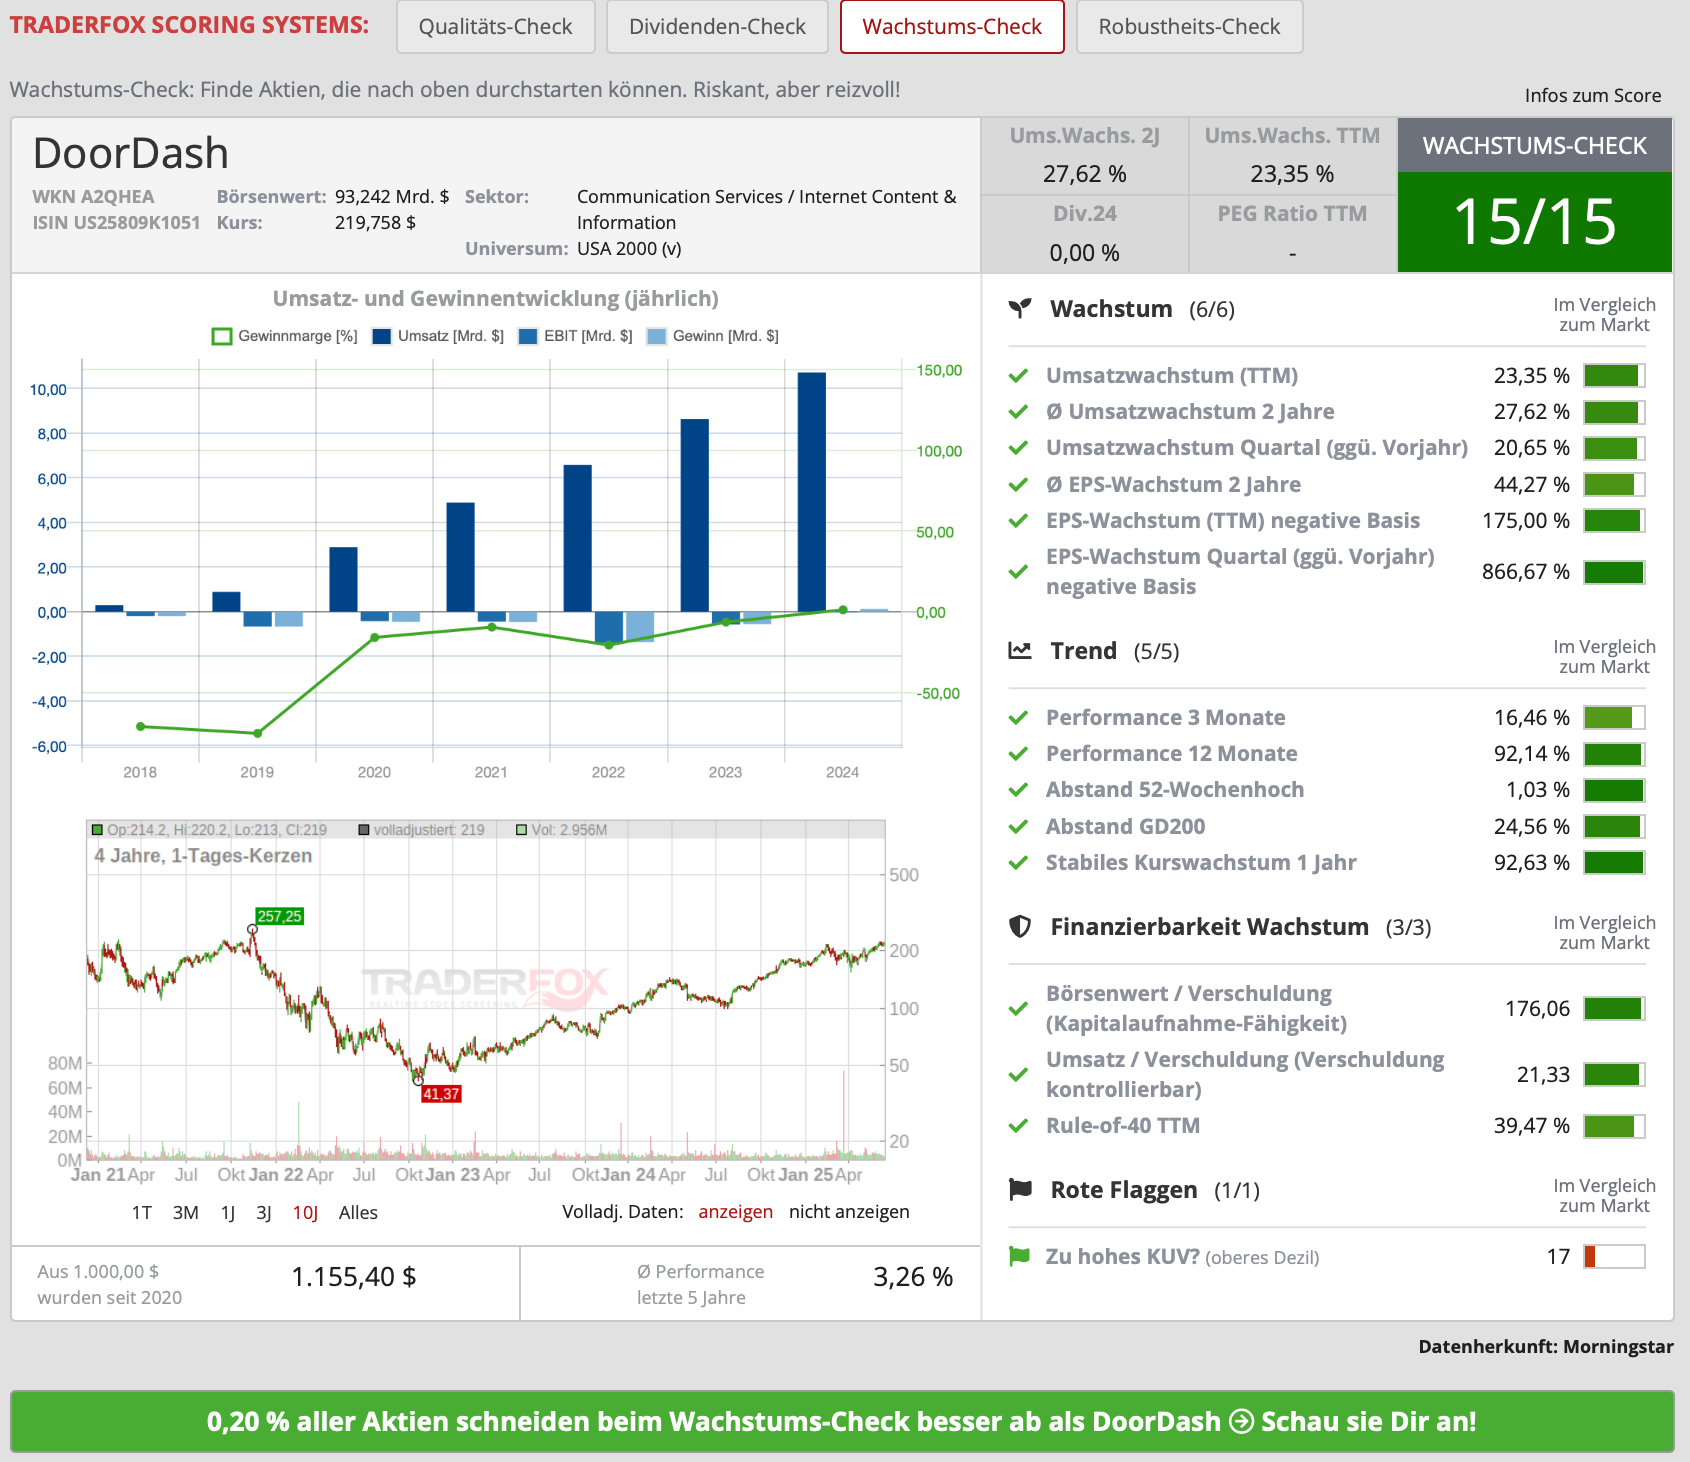Click the checkmark next to Abstand 52-Wochenhoch

(x=1019, y=790)
